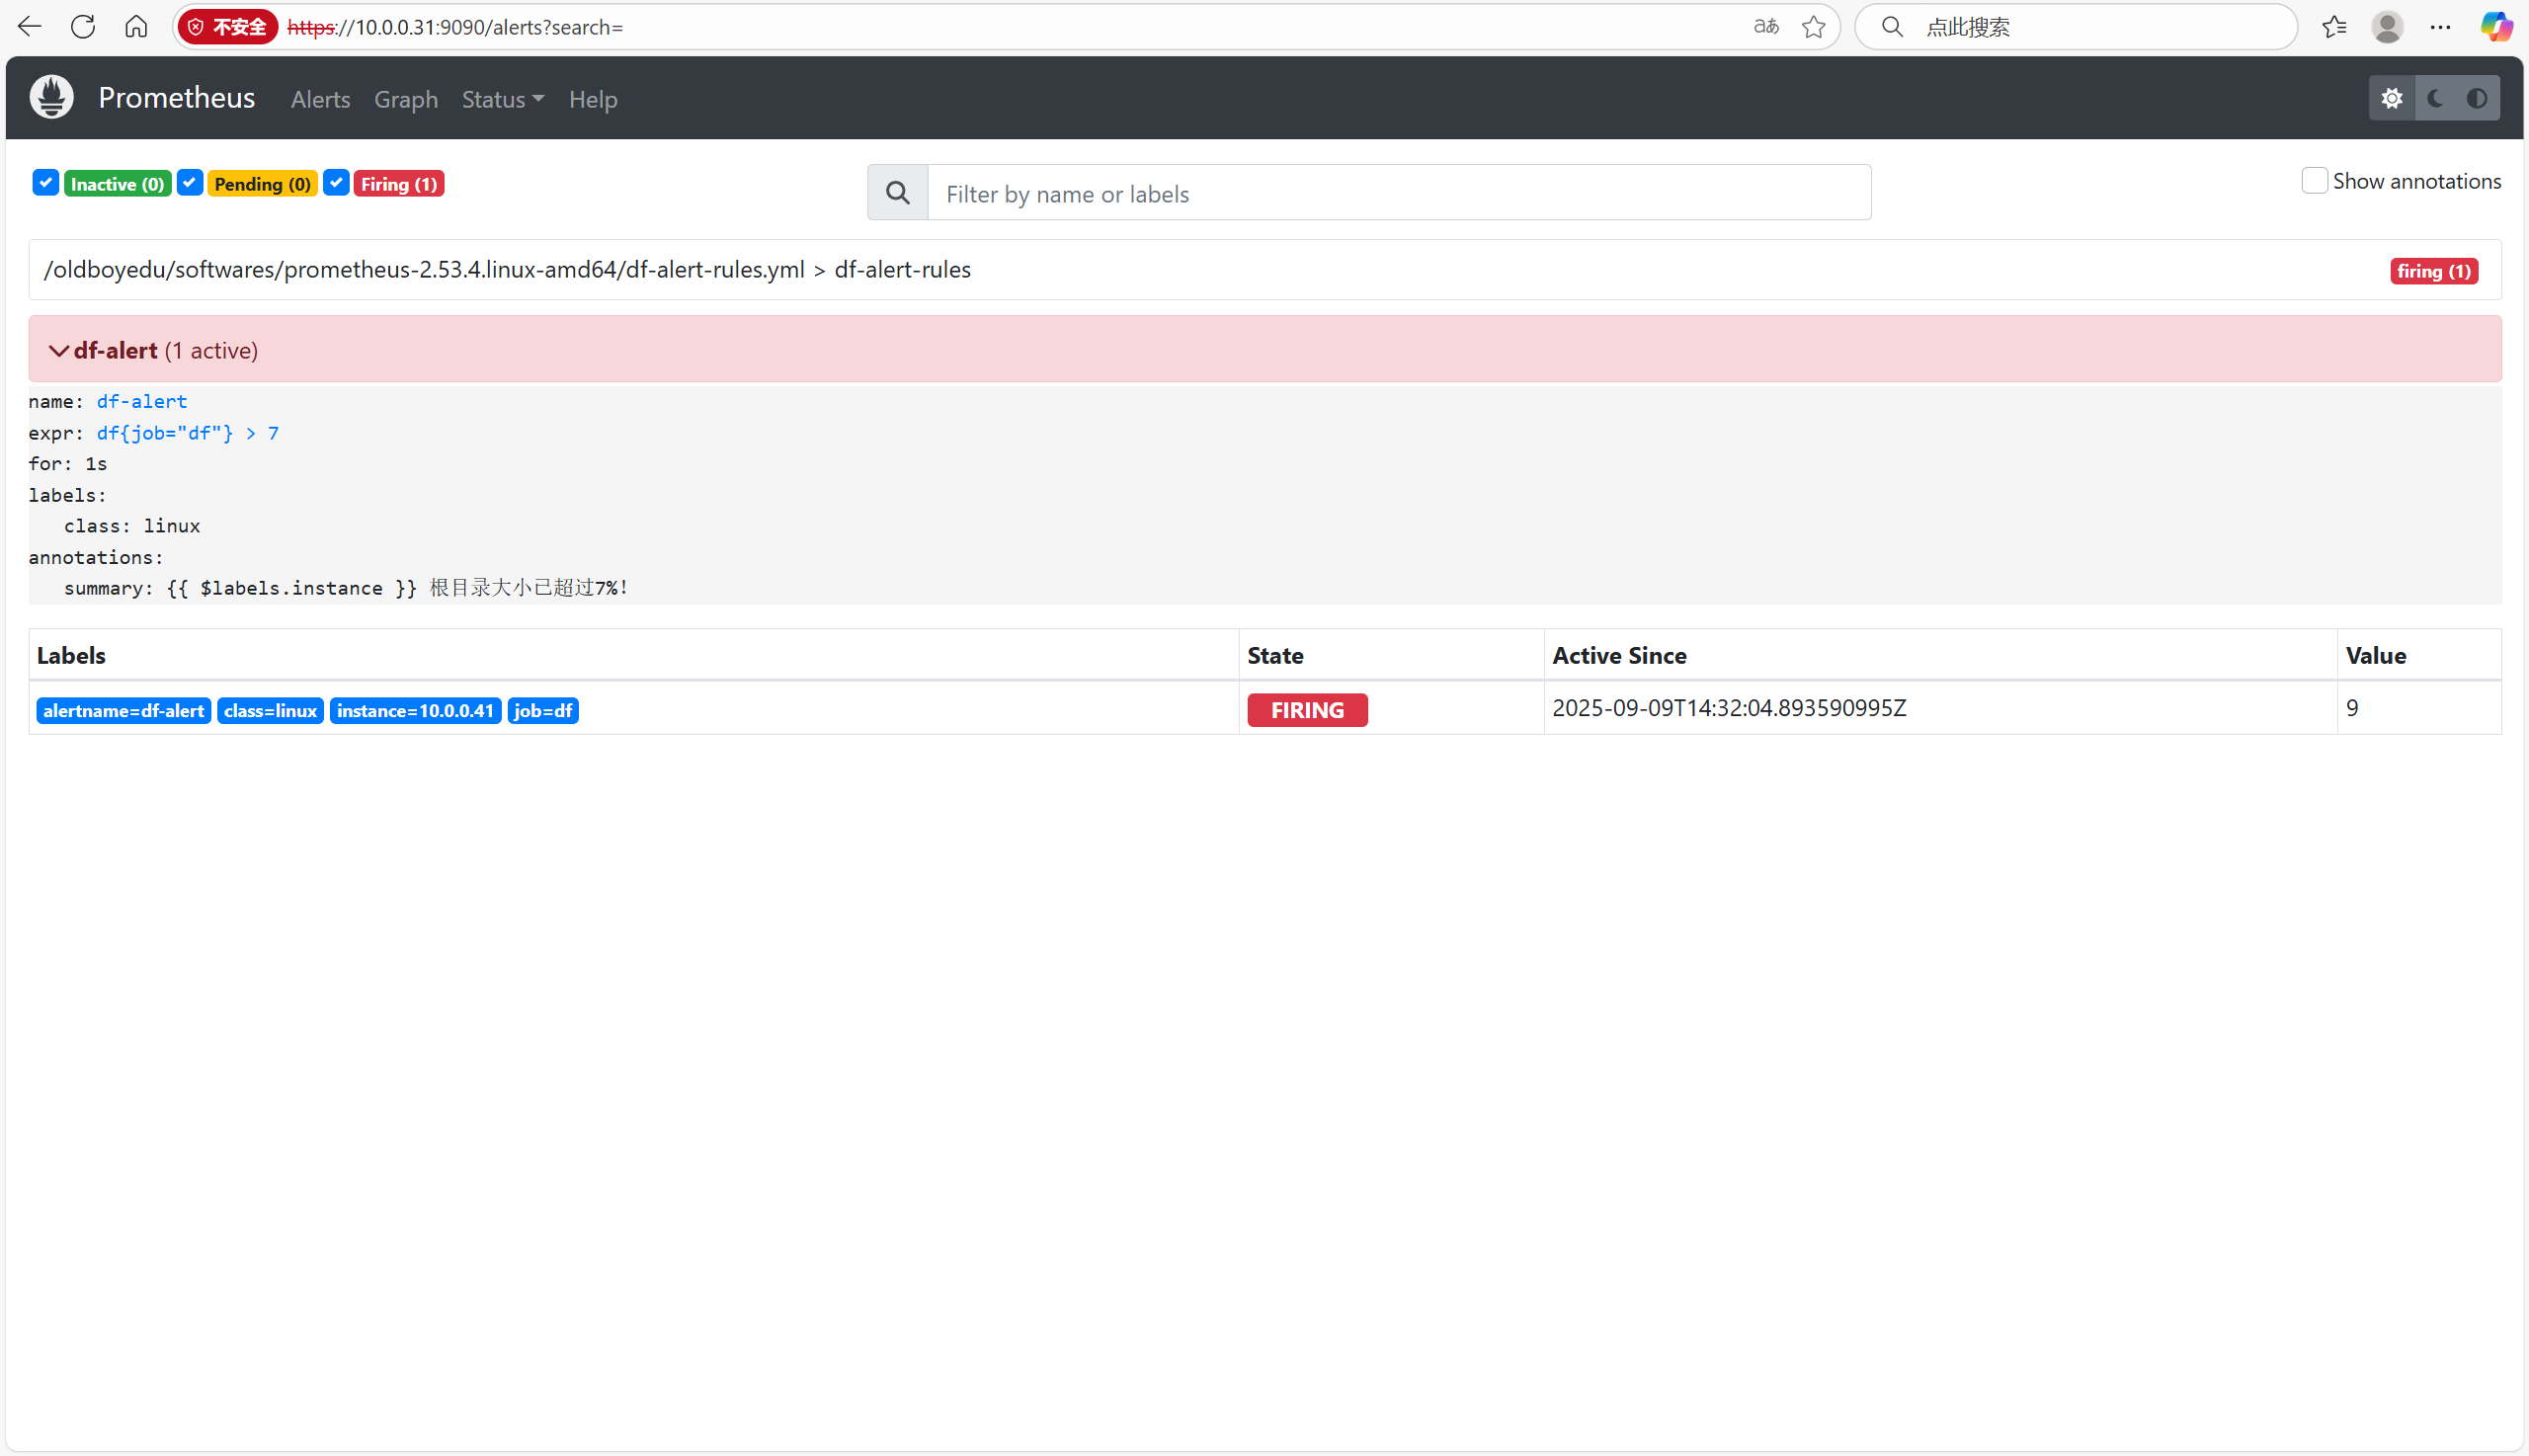Screen dimensions: 2529x1456
Task: Go to browser home icon
Action: coord(136,27)
